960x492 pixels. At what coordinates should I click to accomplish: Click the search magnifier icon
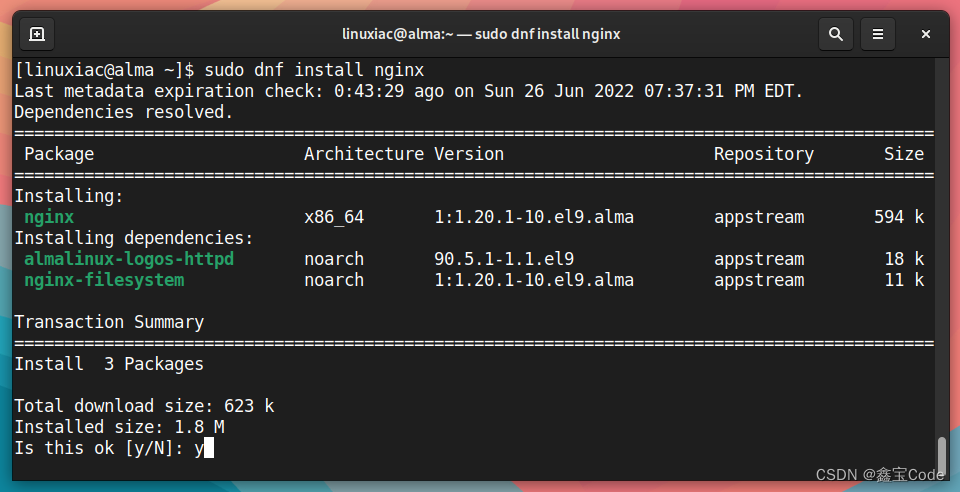coord(835,34)
